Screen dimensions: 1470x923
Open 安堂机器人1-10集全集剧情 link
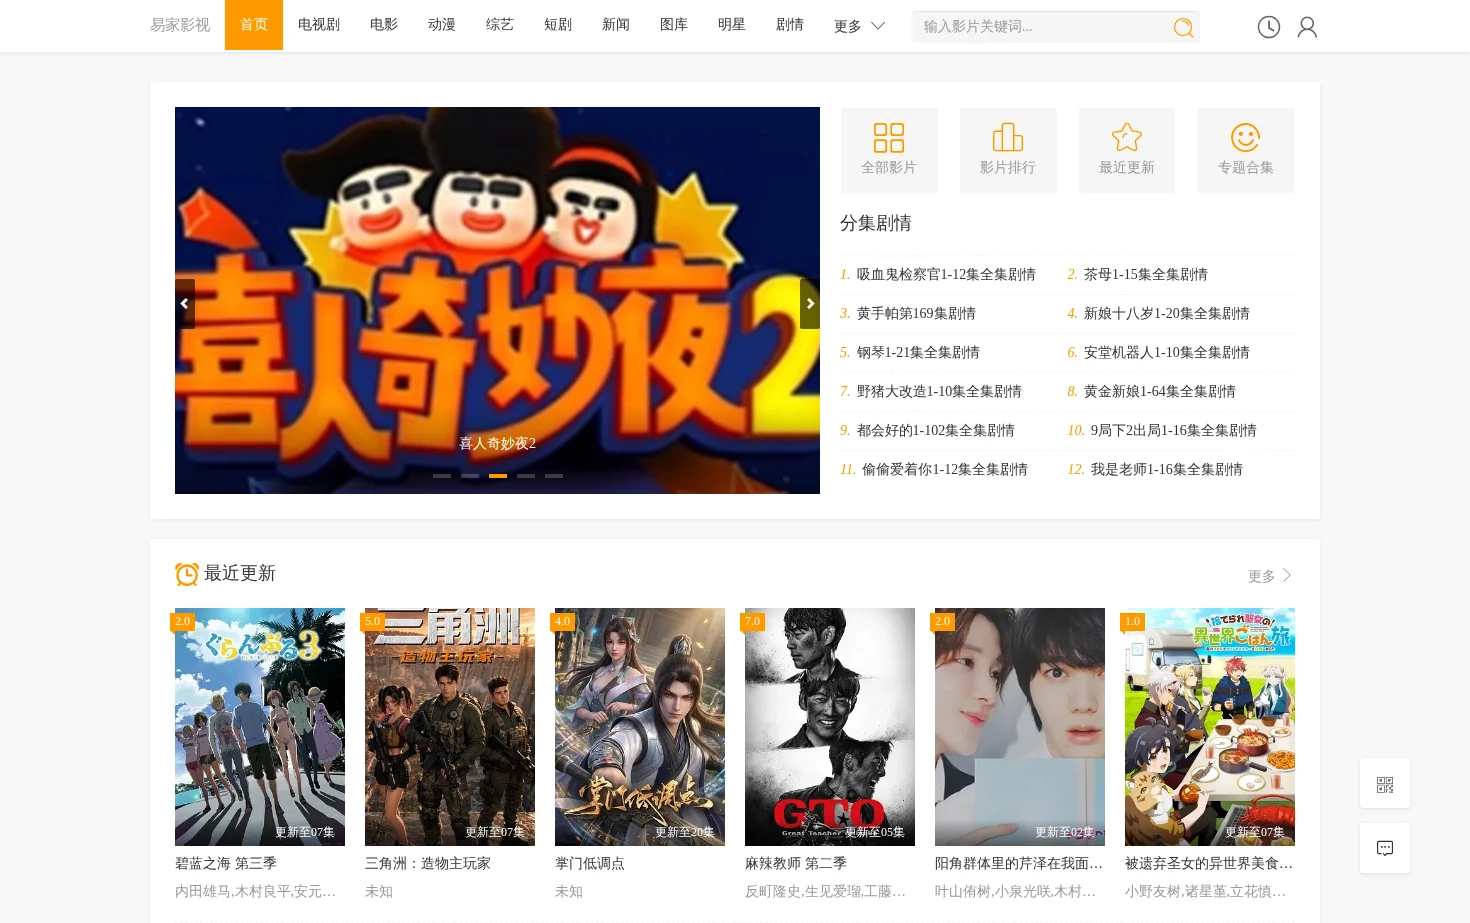point(1167,352)
